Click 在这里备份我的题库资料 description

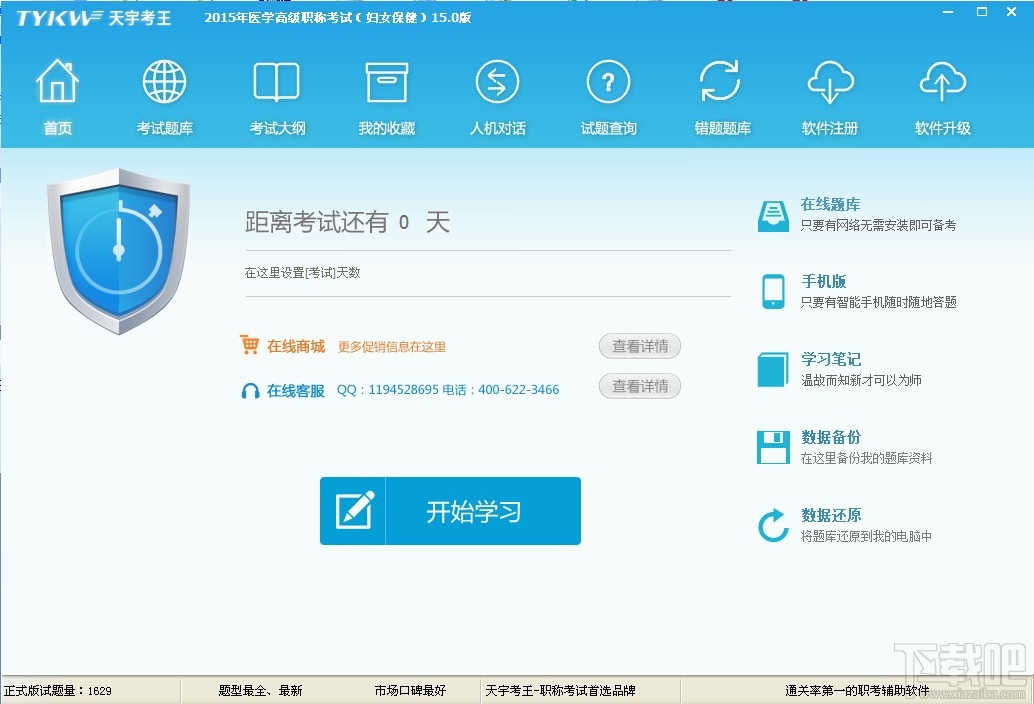[x=867, y=458]
